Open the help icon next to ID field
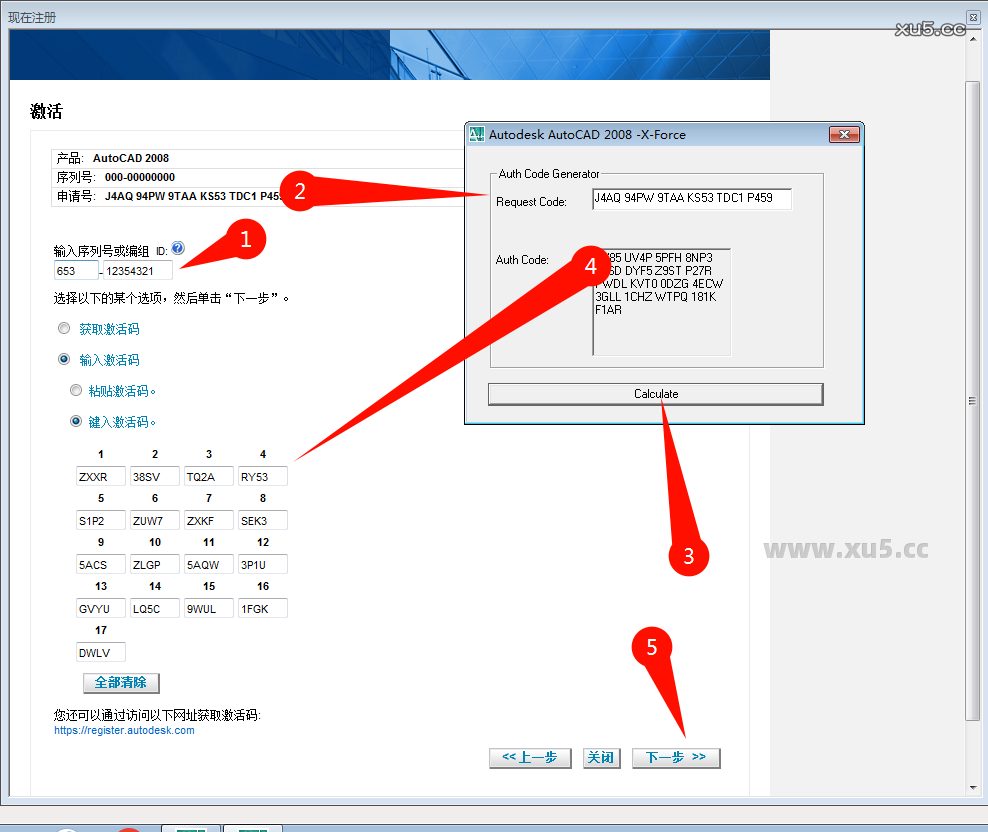Viewport: 988px width, 832px height. (x=177, y=248)
